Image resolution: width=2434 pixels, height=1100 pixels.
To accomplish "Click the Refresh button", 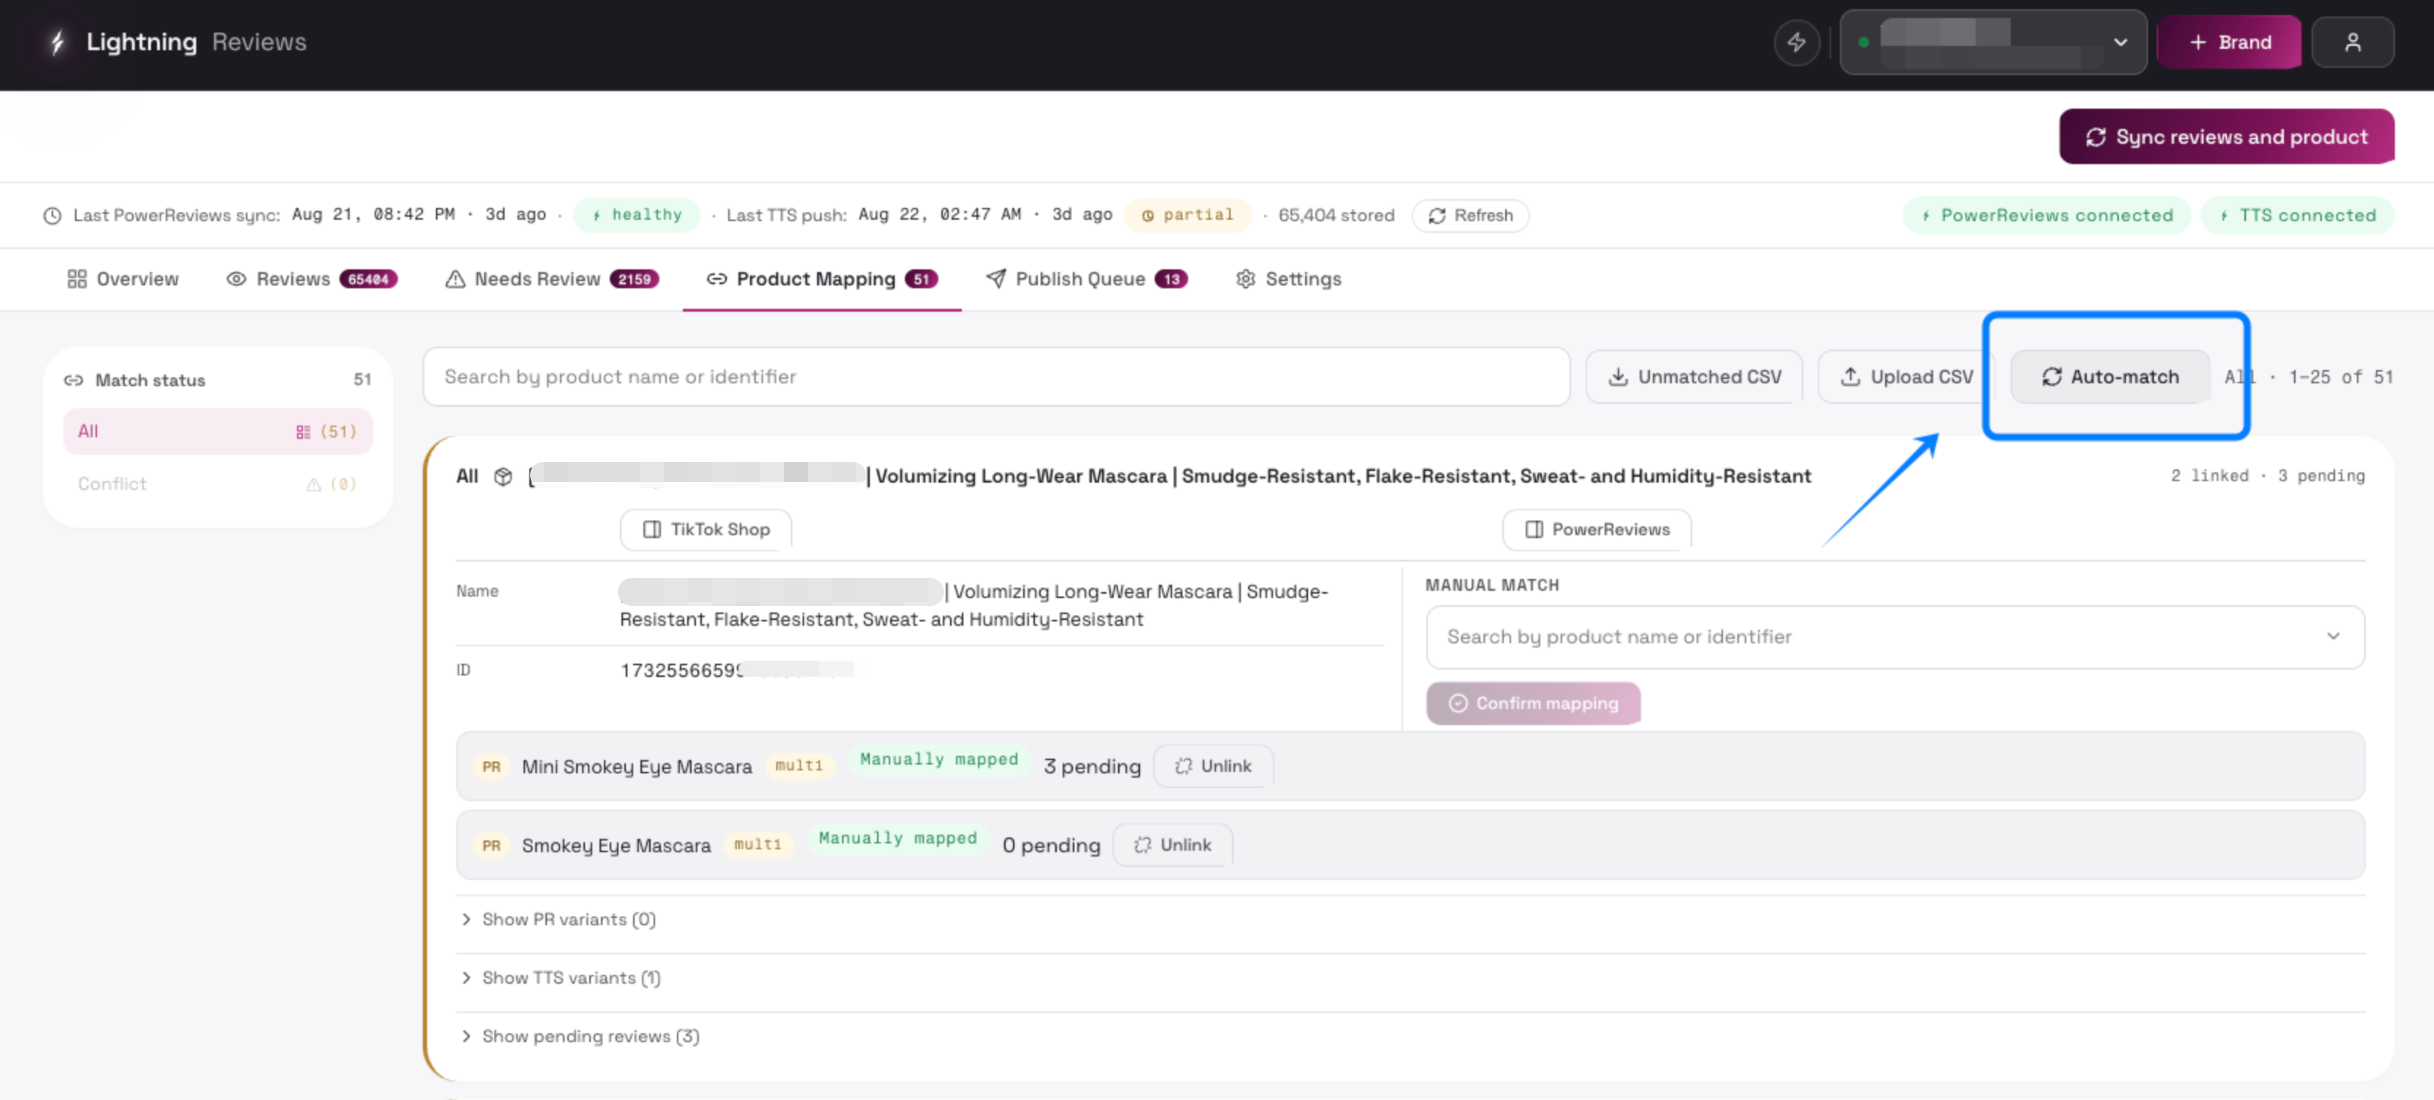I will pyautogui.click(x=1470, y=215).
